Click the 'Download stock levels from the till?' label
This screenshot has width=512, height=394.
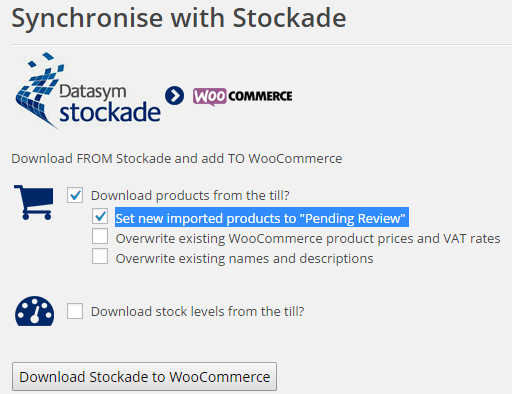tap(197, 311)
